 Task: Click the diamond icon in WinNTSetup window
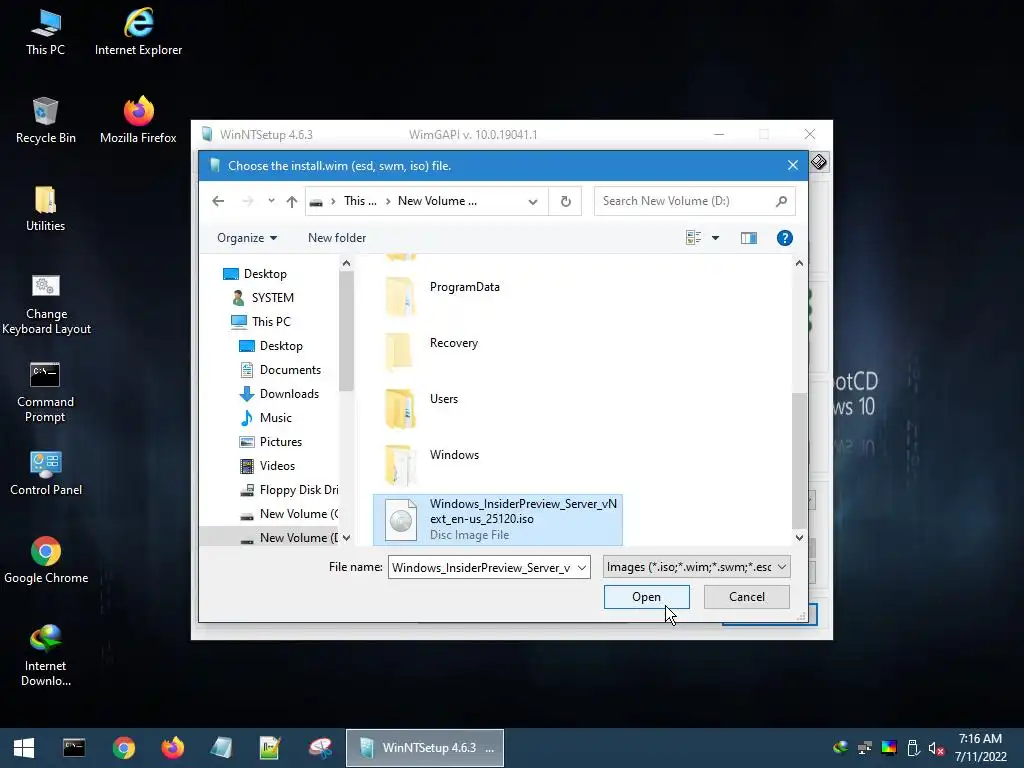[x=819, y=161]
